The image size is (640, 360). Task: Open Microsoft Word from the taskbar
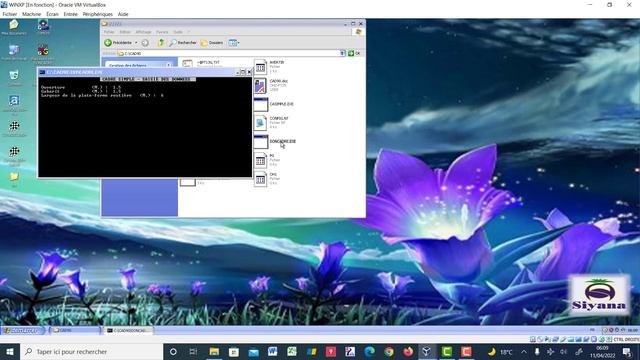coord(272,351)
